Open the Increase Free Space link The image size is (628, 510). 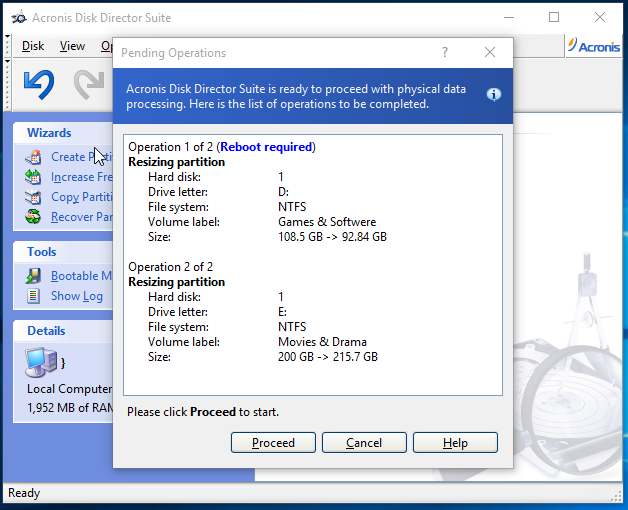click(82, 177)
